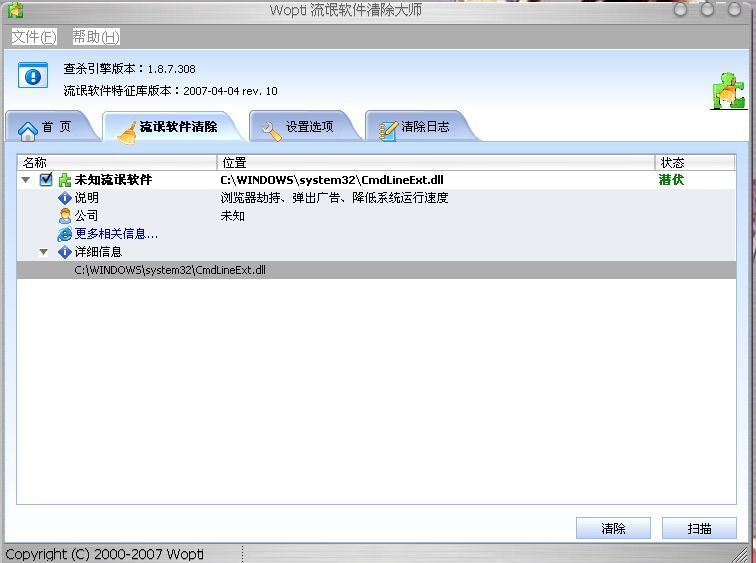Open the 更多相关信息... link
Image resolution: width=756 pixels, height=563 pixels.
pyautogui.click(x=116, y=234)
